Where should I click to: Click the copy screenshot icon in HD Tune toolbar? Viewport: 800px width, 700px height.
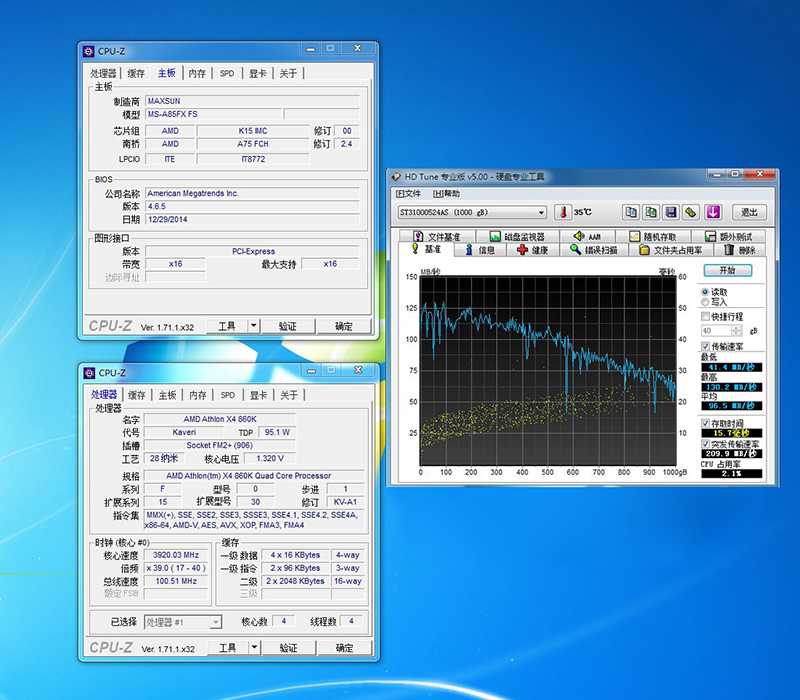[651, 212]
